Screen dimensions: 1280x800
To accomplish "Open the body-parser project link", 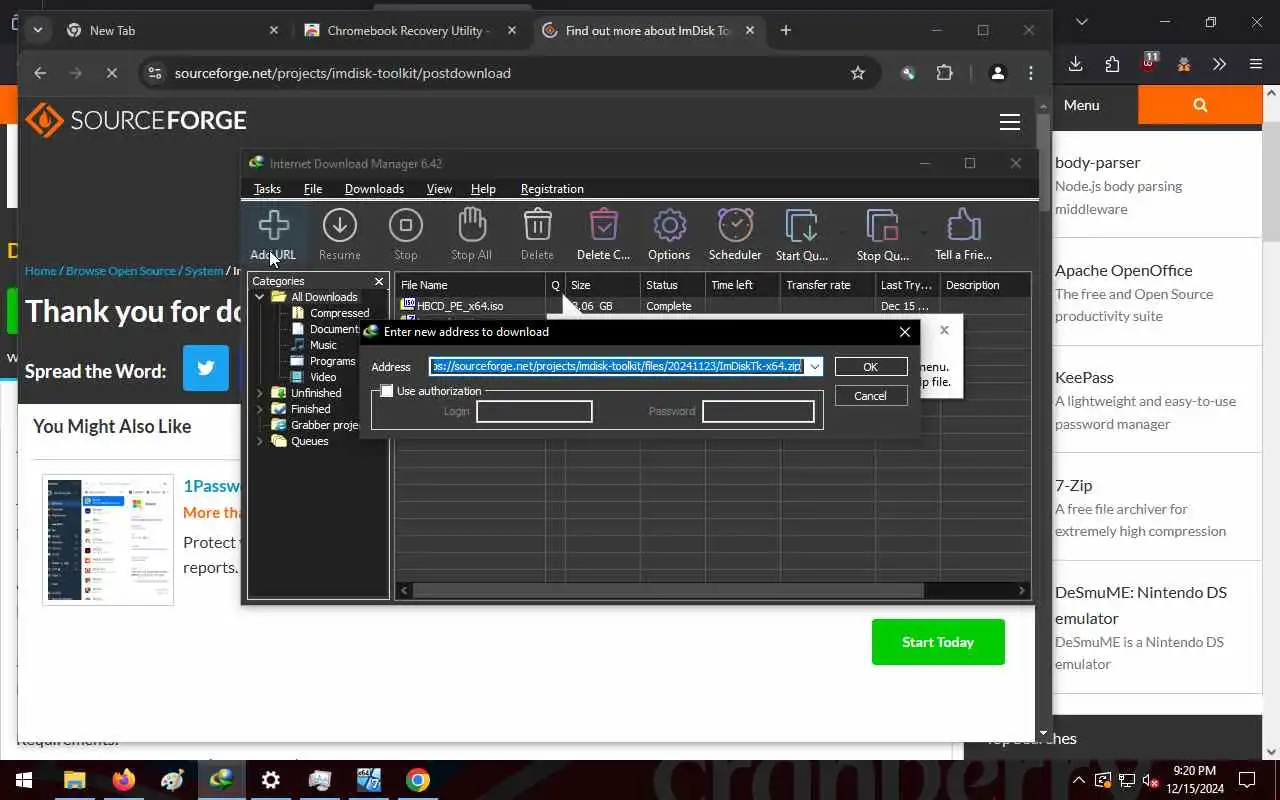I will pos(1097,162).
